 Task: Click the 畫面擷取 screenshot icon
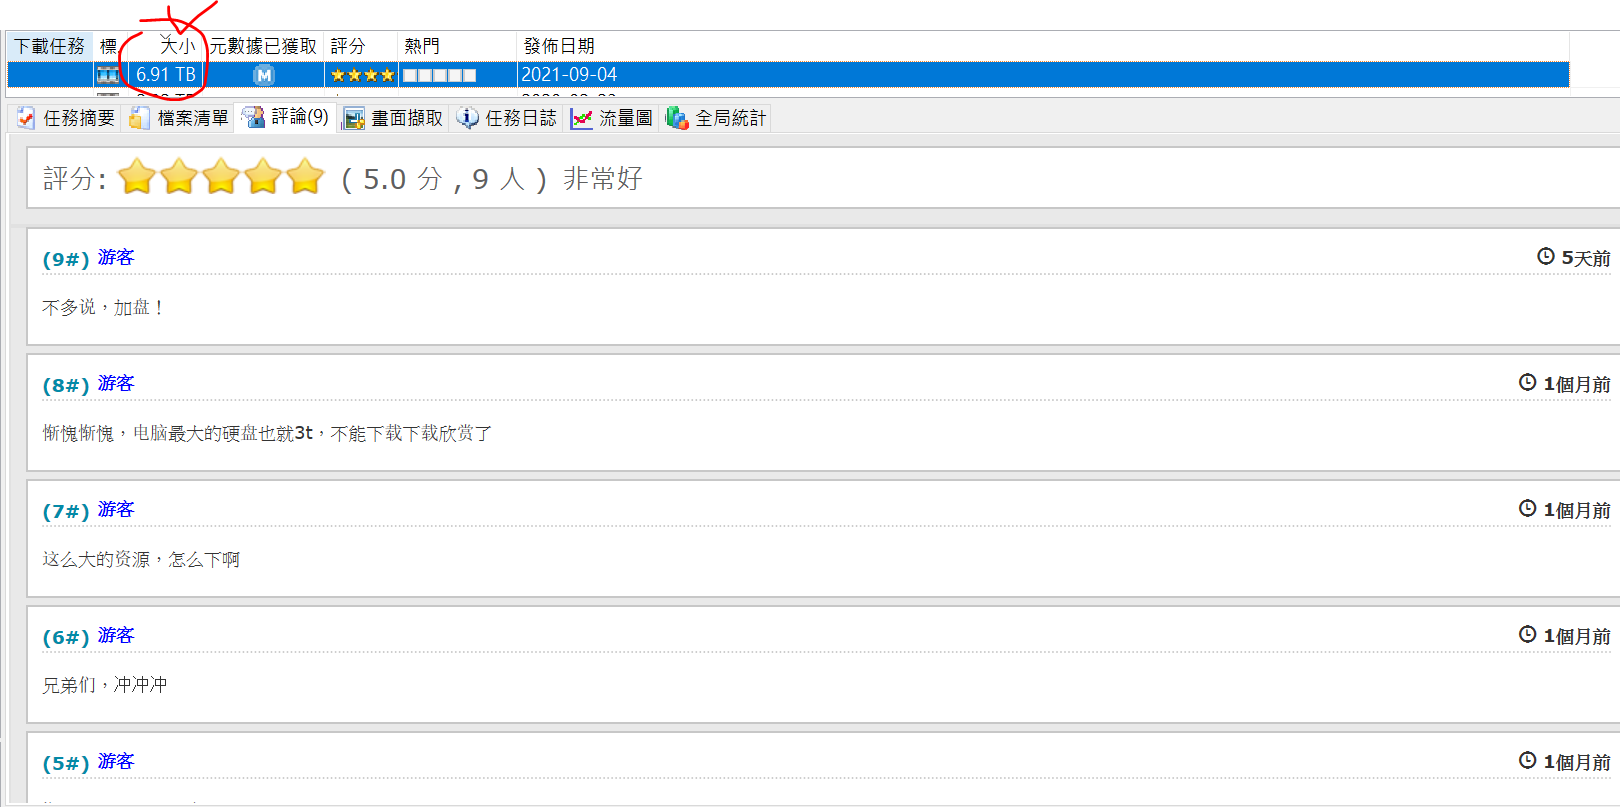pyautogui.click(x=353, y=118)
